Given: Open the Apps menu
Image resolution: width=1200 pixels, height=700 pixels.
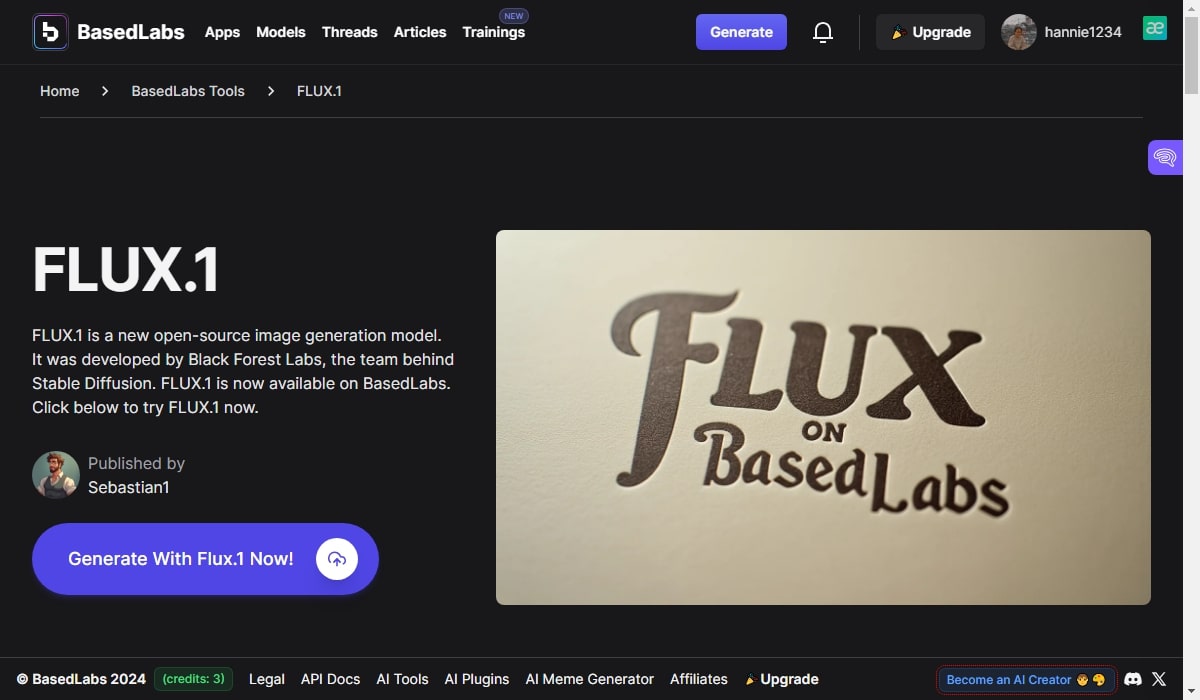Looking at the screenshot, I should (222, 32).
